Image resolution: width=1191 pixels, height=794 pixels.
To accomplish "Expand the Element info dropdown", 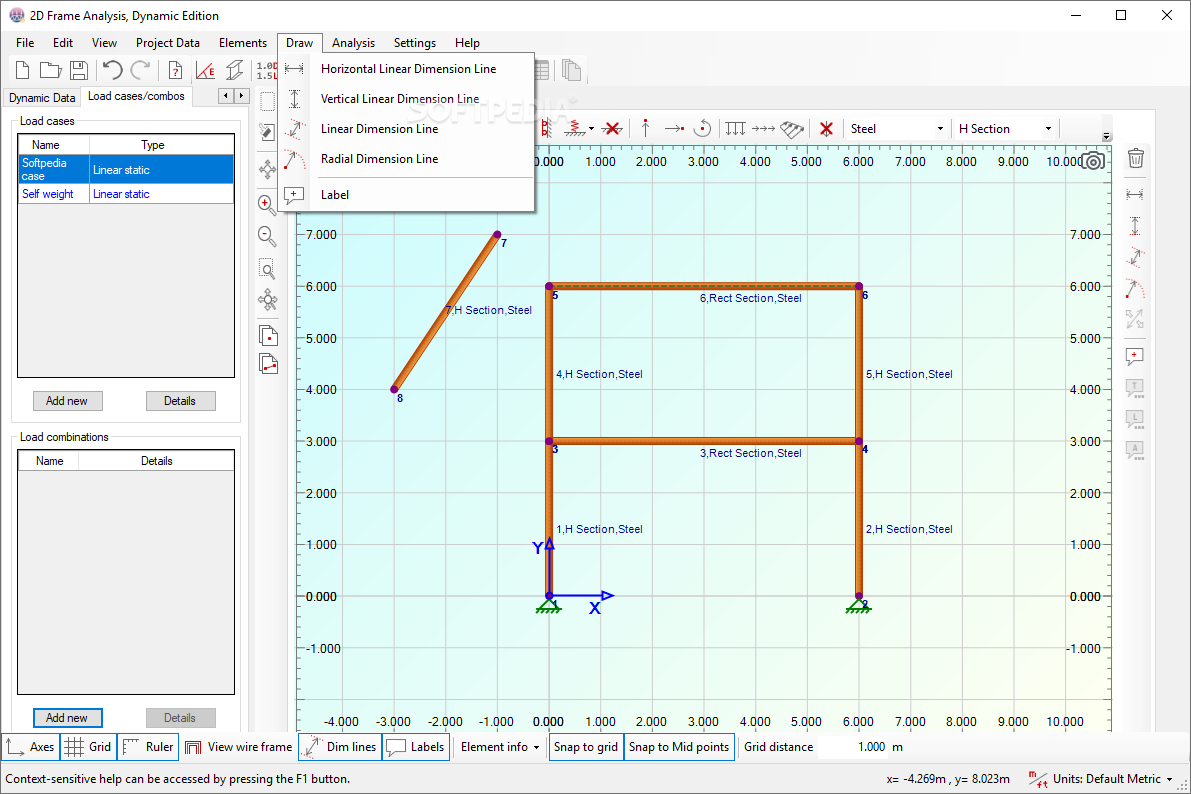I will click(x=500, y=747).
